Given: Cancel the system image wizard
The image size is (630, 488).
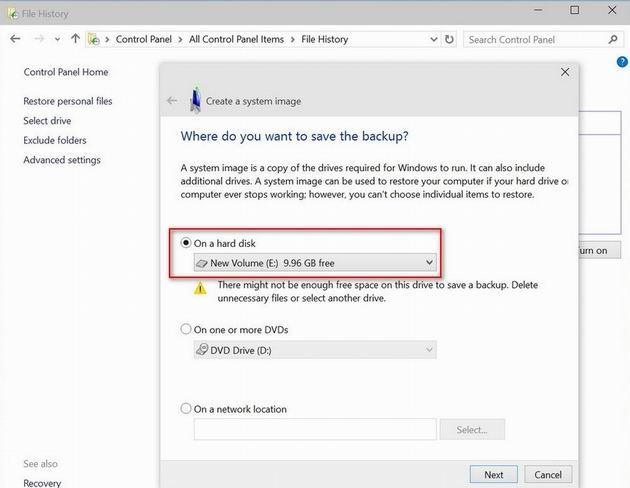Looking at the screenshot, I should click(548, 474).
